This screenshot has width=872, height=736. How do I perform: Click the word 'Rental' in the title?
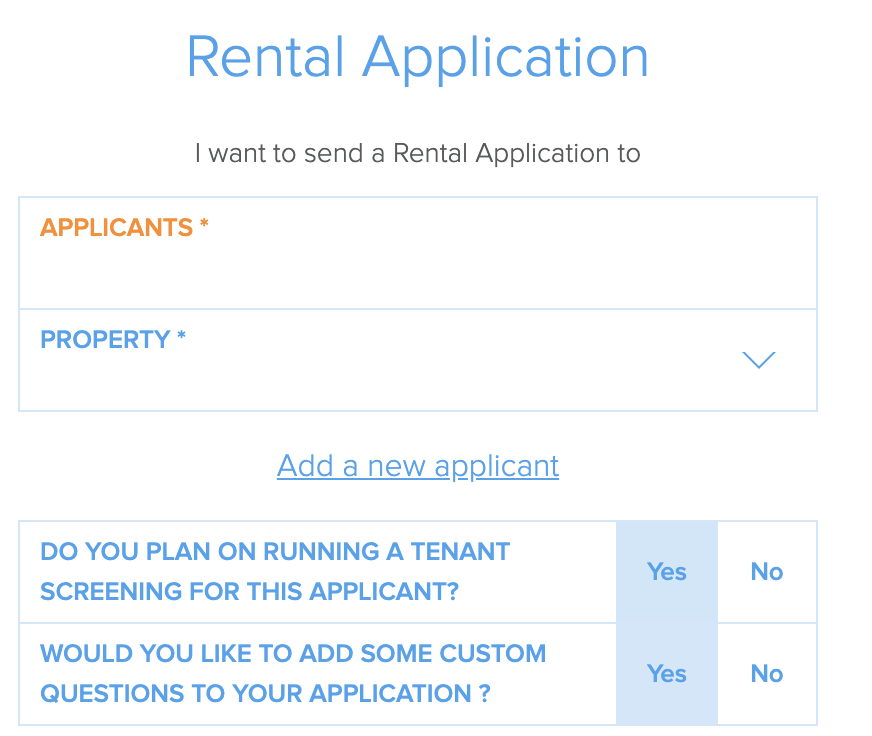(265, 57)
